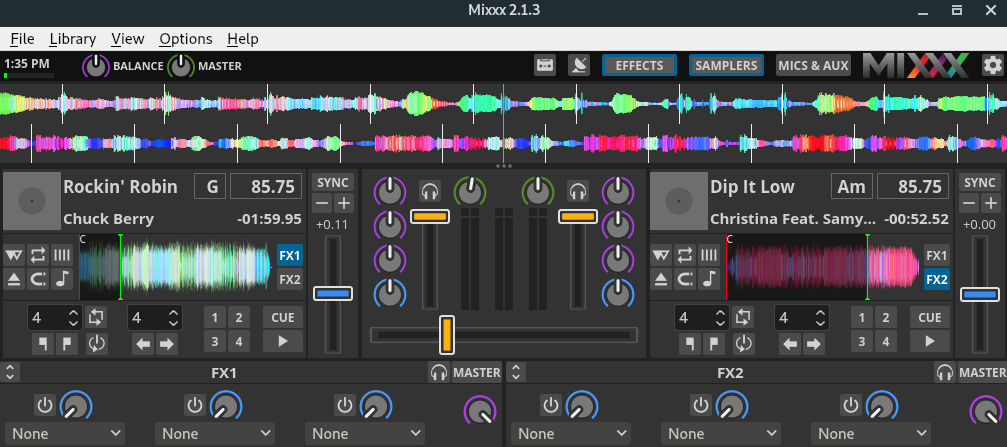1007x447 pixels.
Task: Adjust beatgrid on Rockin' Robin deck
Action: click(x=62, y=256)
